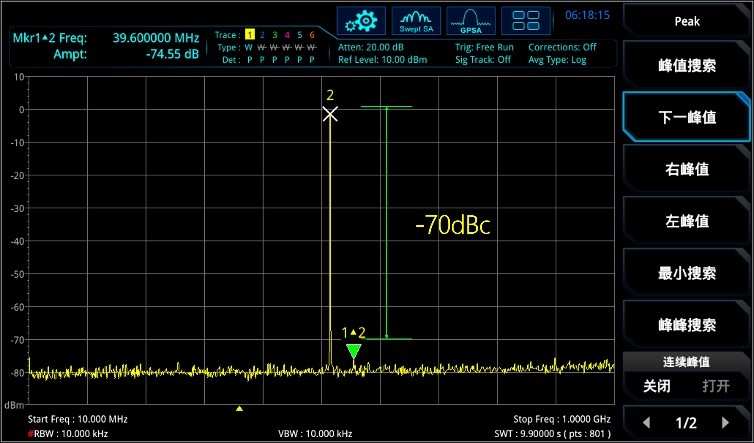Viewport: 754px width, 443px height.
Task: Click the white X marker 2 on the peak
Action: click(x=330, y=114)
